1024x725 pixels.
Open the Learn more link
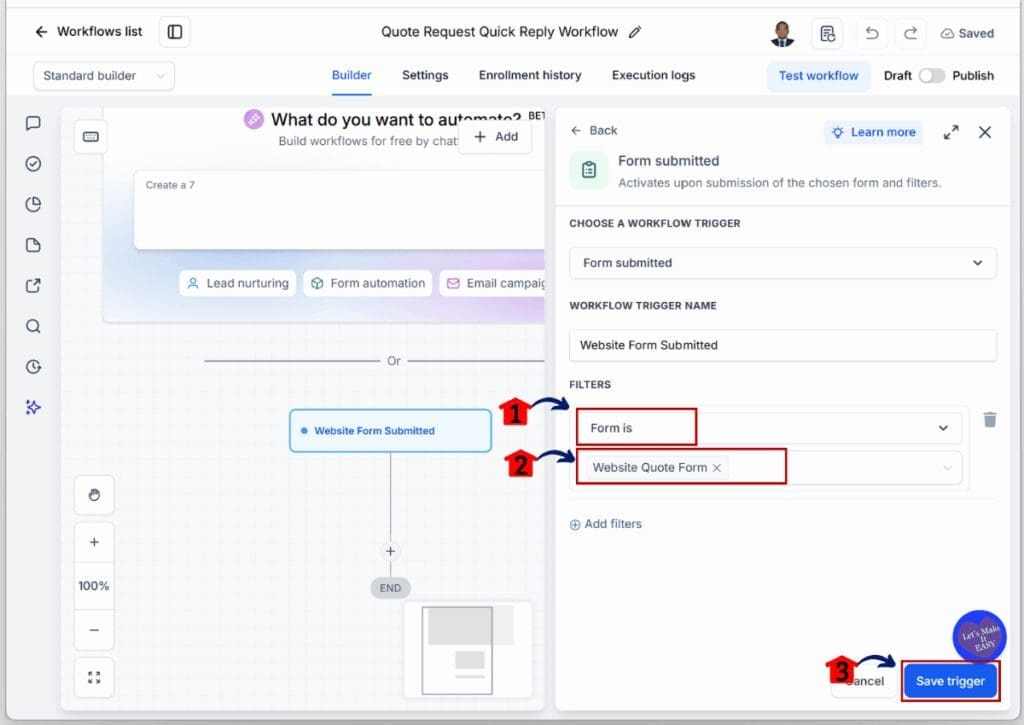tap(873, 133)
